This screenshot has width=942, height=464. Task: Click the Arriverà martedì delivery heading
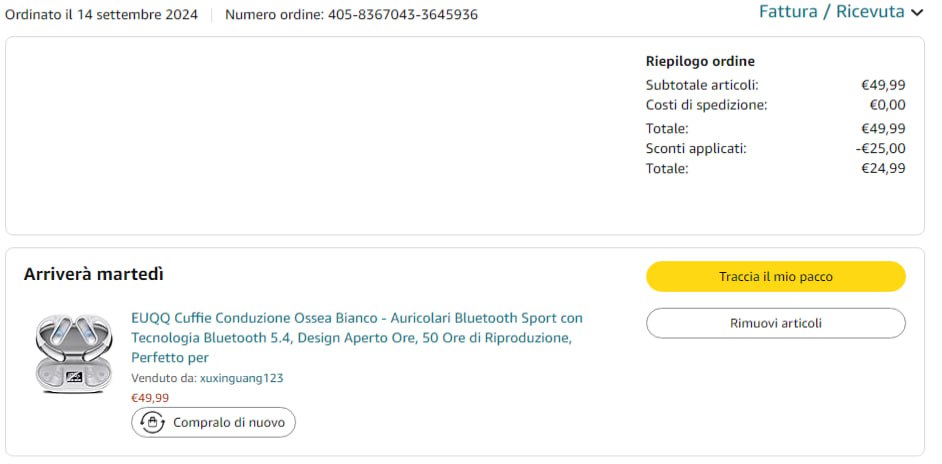94,274
